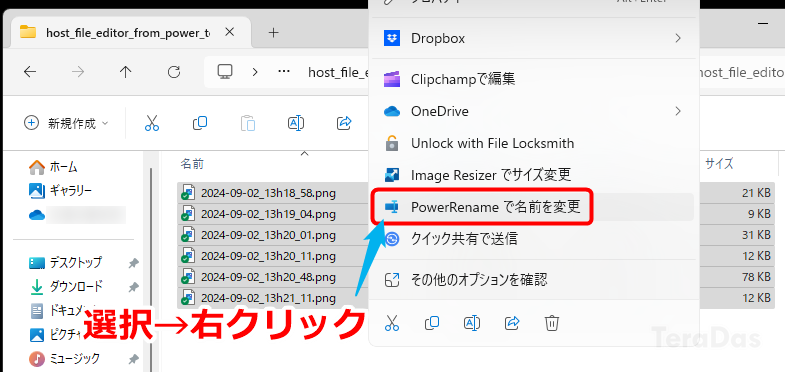785x372 pixels.
Task: Open ダウンロード in quick access
Action: [x=66, y=286]
